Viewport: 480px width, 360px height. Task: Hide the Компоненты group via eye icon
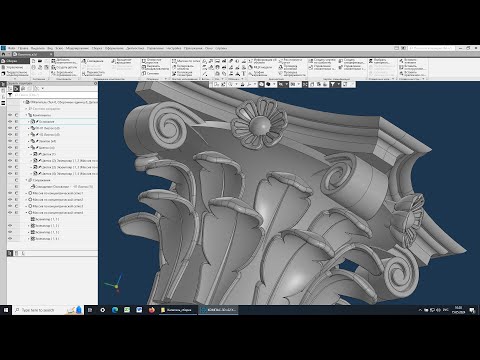(x=10, y=115)
